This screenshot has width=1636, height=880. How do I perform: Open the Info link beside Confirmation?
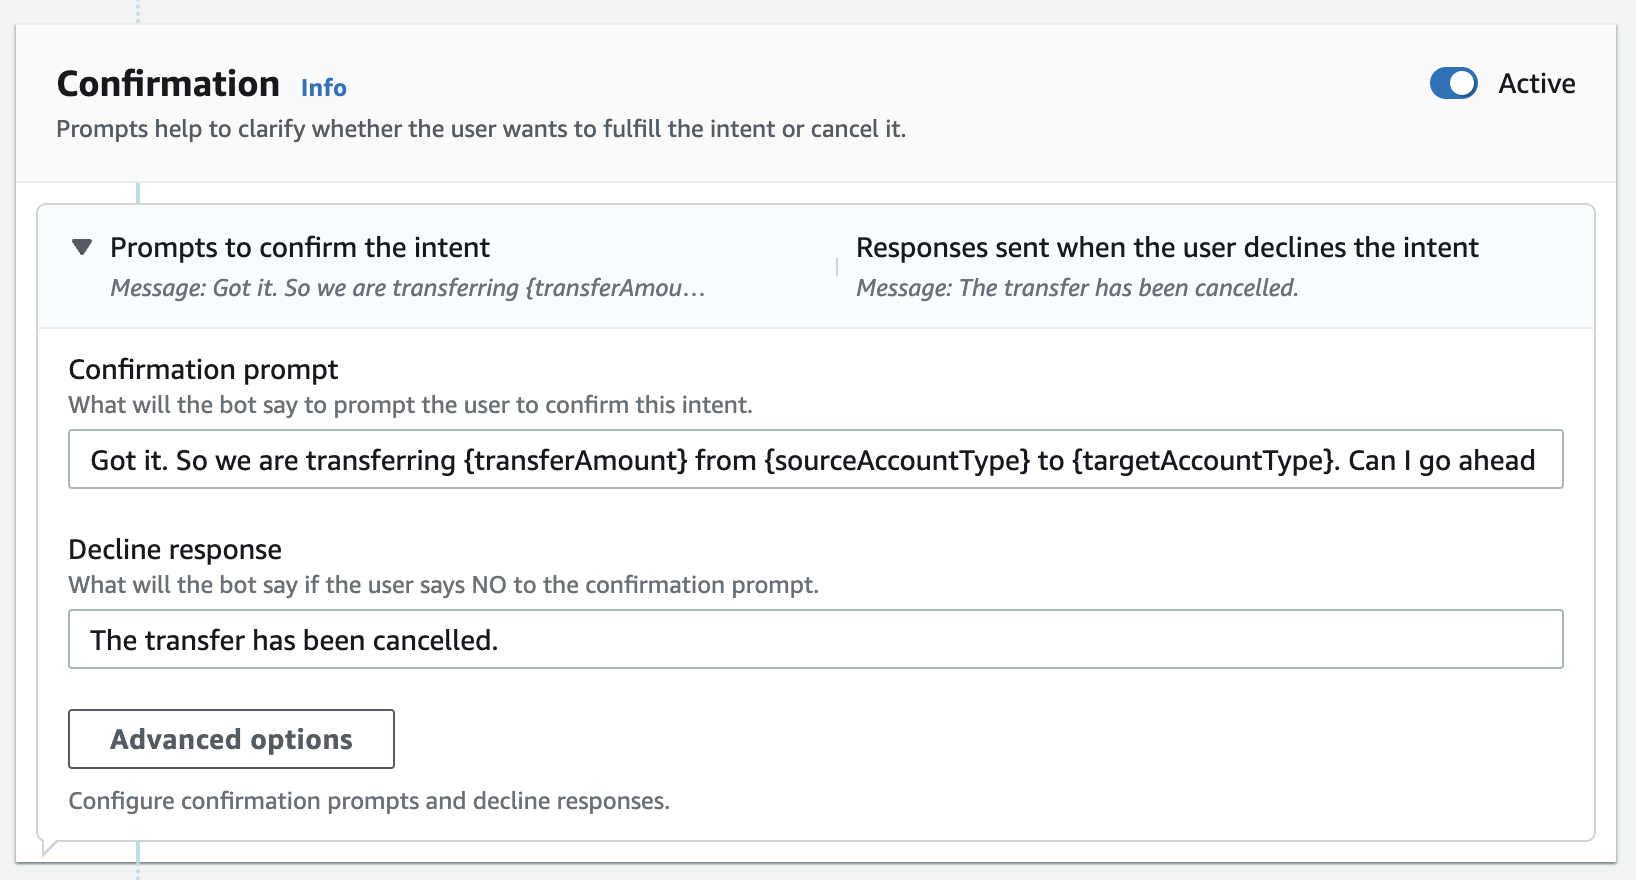pos(323,88)
